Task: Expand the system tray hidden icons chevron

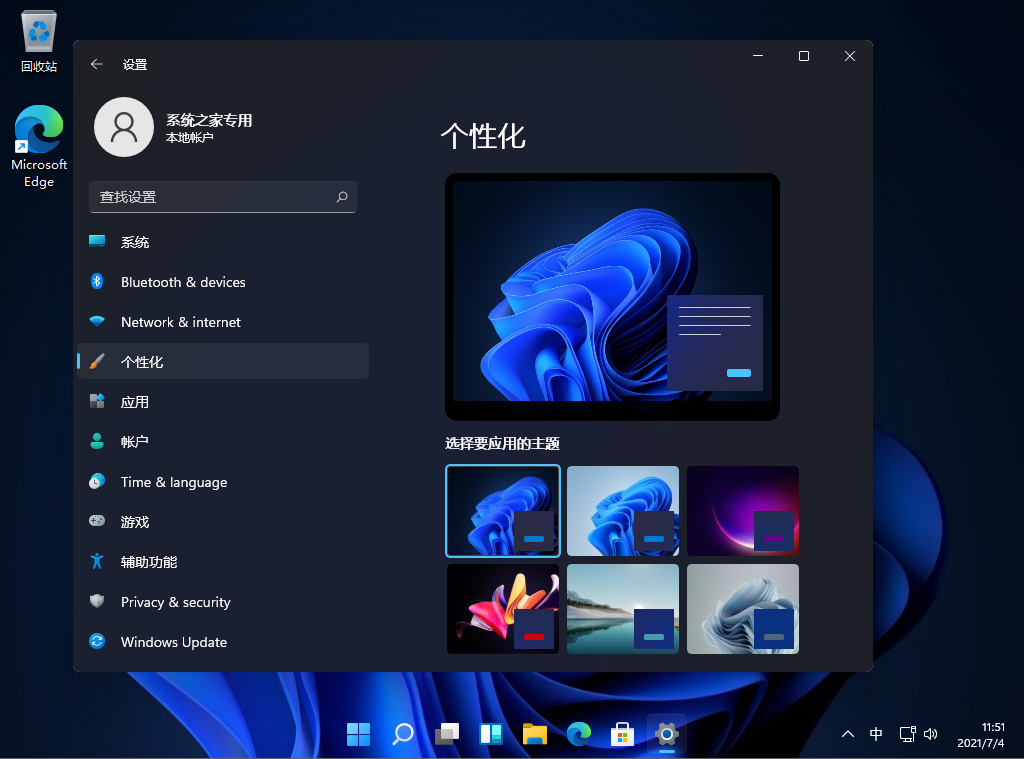Action: point(848,734)
